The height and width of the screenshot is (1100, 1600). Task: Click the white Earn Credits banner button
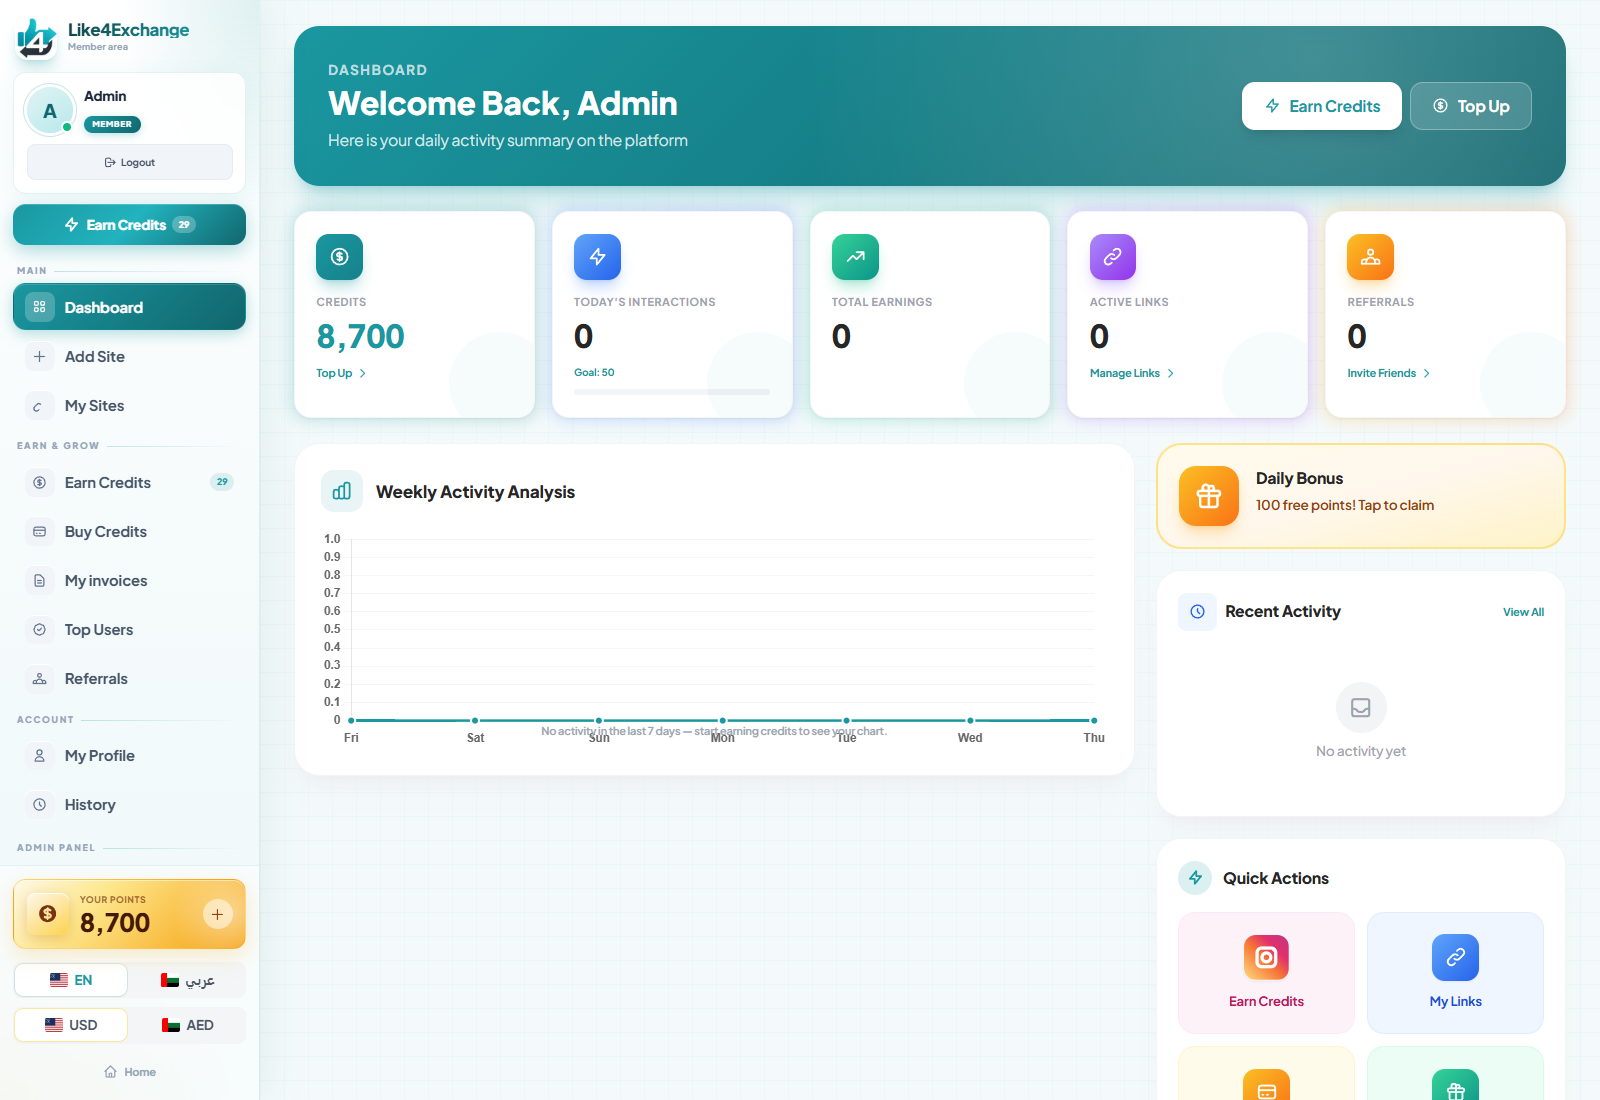(1322, 106)
